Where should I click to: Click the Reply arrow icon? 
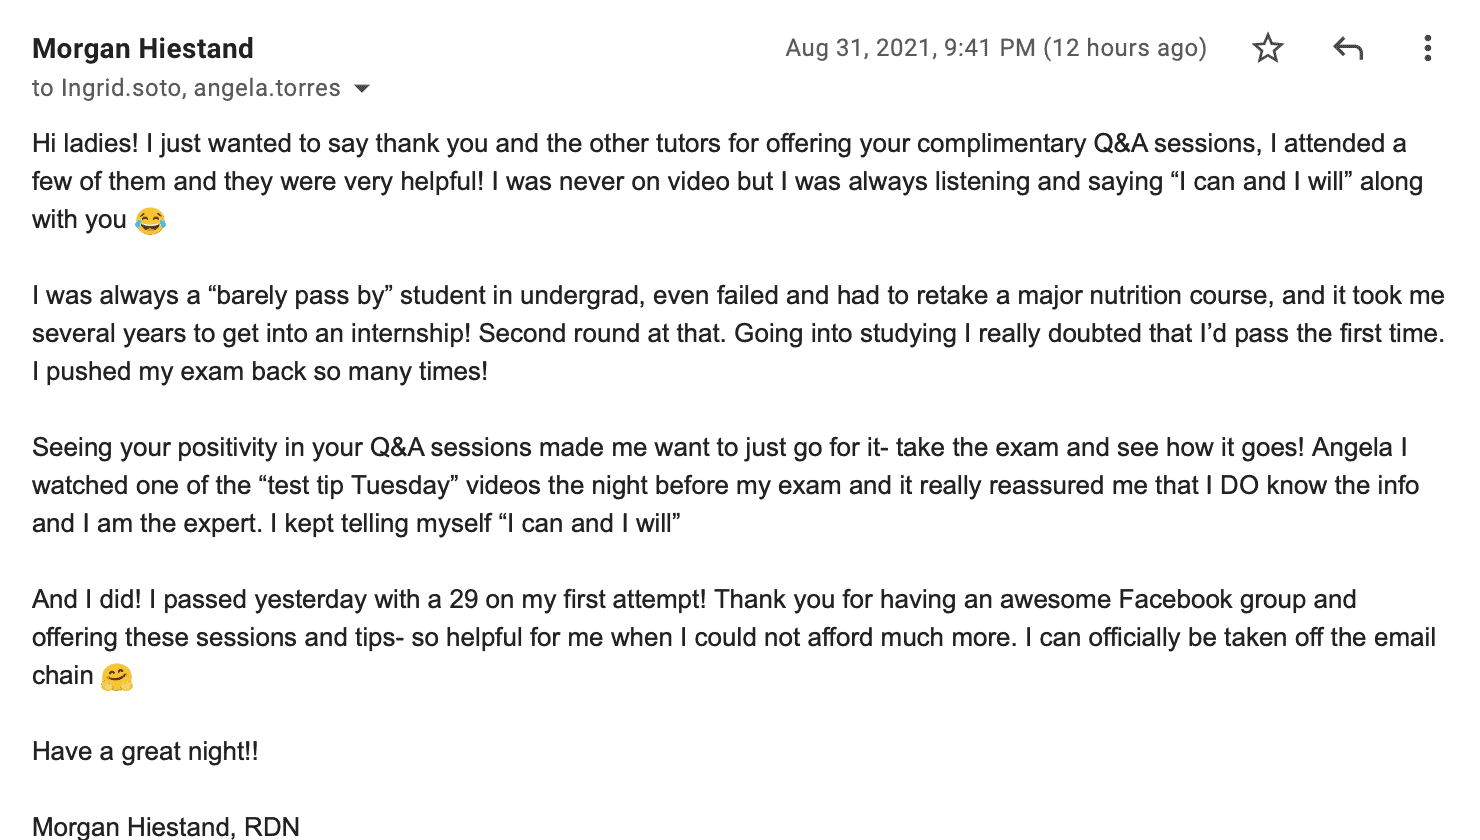pos(1348,48)
